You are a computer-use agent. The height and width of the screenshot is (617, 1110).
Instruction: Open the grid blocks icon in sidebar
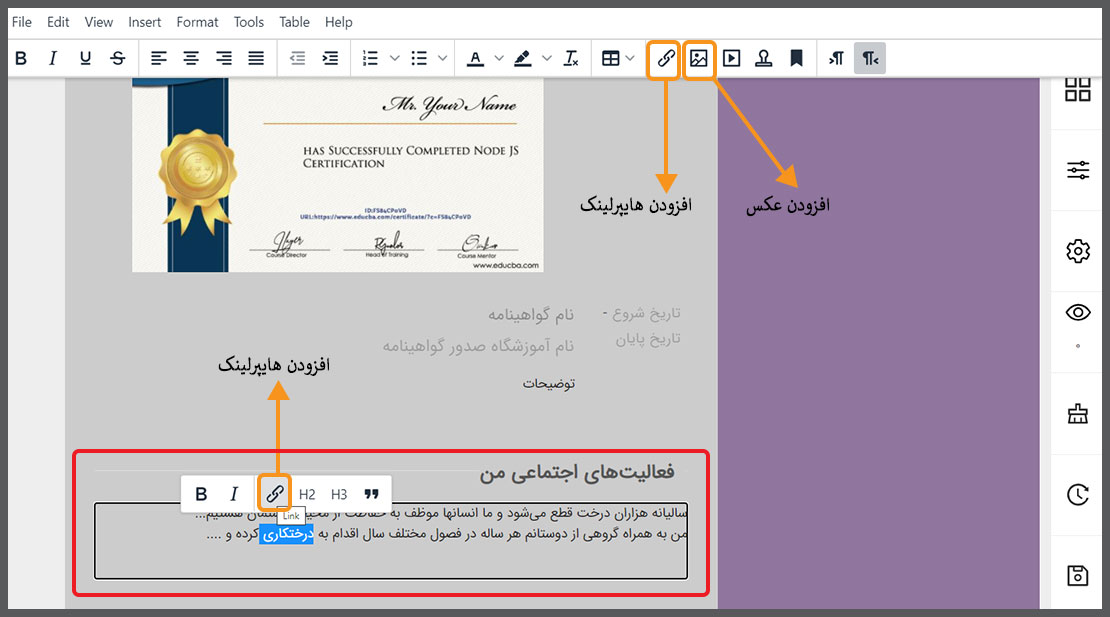point(1077,89)
